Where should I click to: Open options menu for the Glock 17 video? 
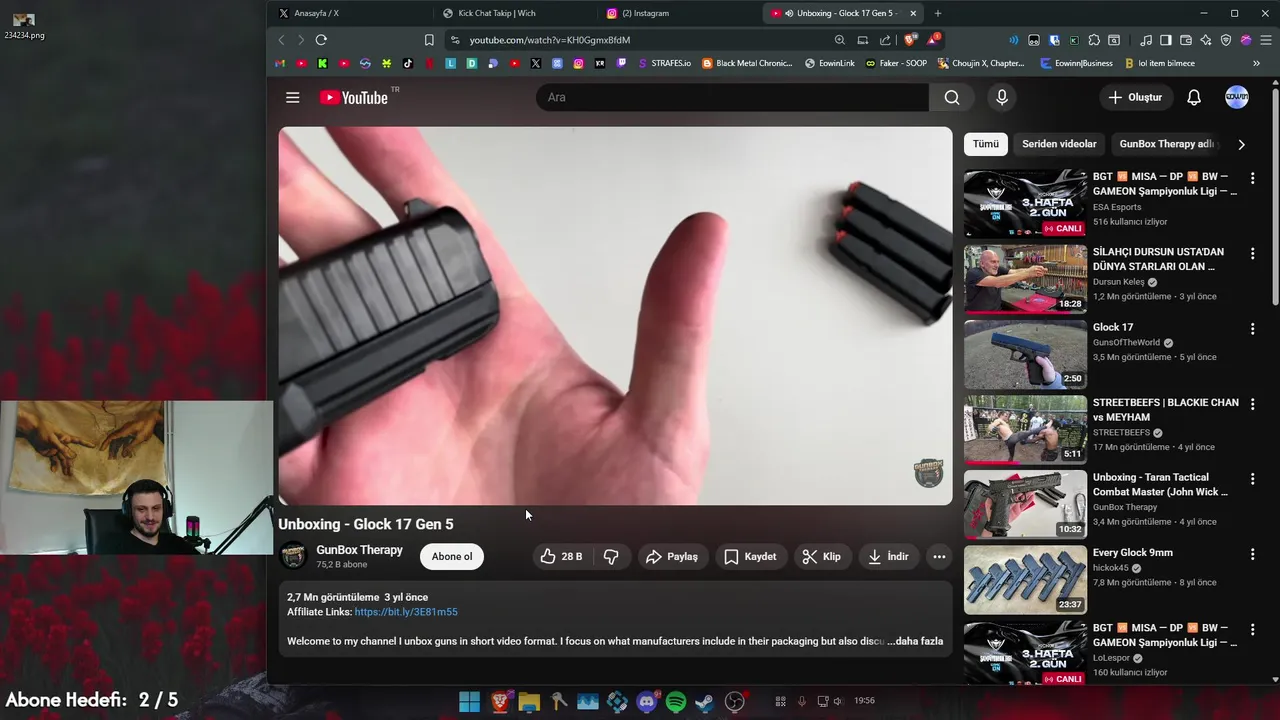(1252, 328)
